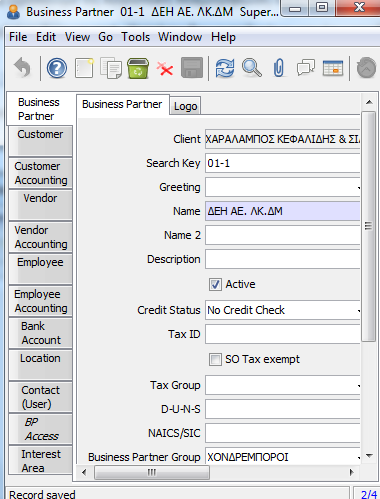Click the NAICS/SIC field

click(x=283, y=433)
